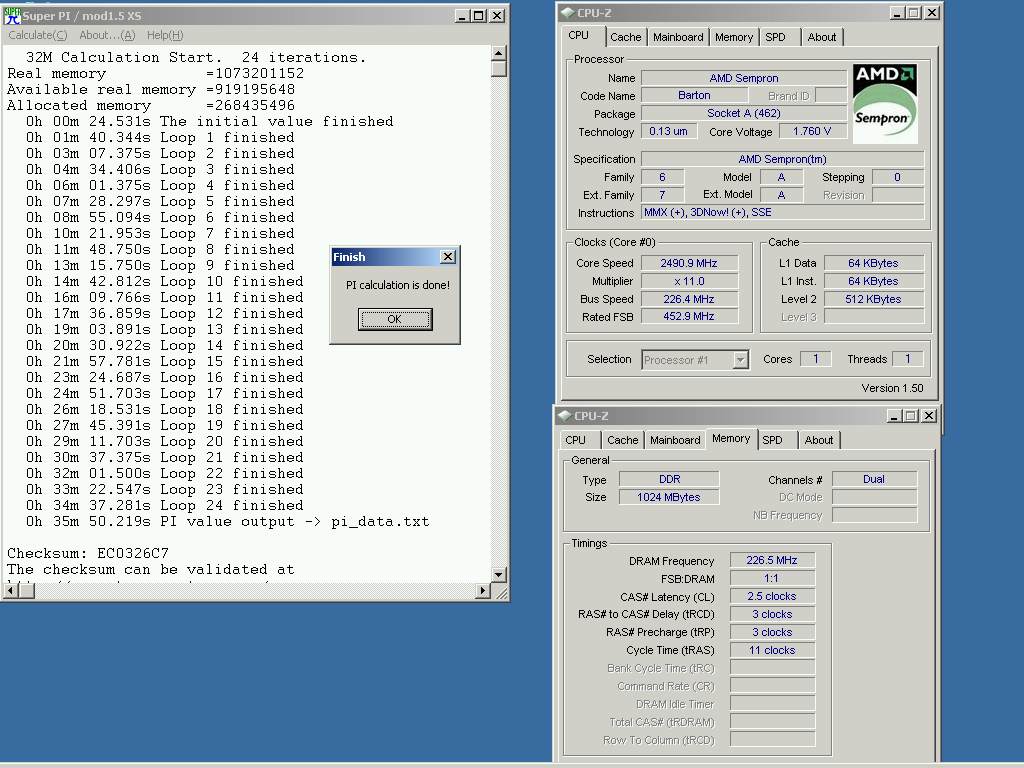Viewport: 1024px width, 768px height.
Task: Click the Cores count field
Action: [x=815, y=359]
